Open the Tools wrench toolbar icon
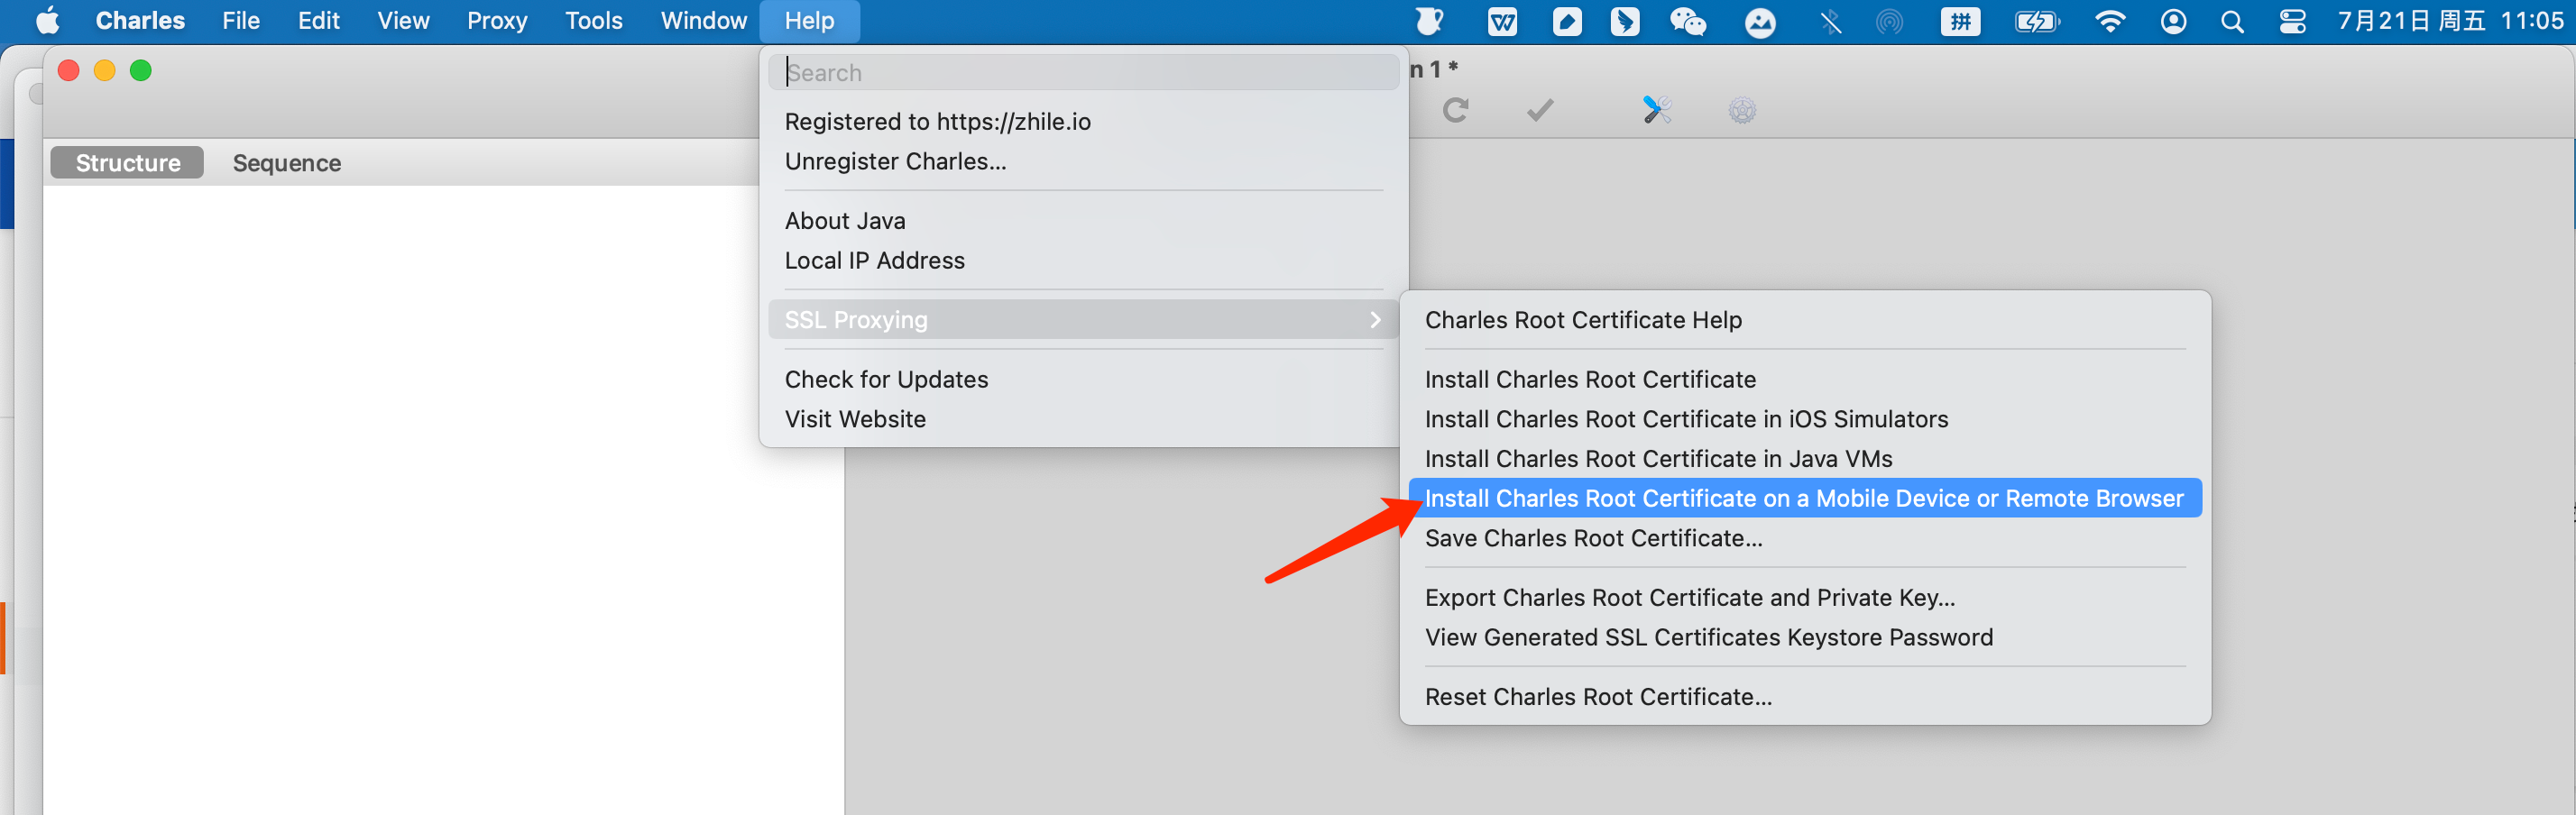This screenshot has height=815, width=2576. 1657,110
